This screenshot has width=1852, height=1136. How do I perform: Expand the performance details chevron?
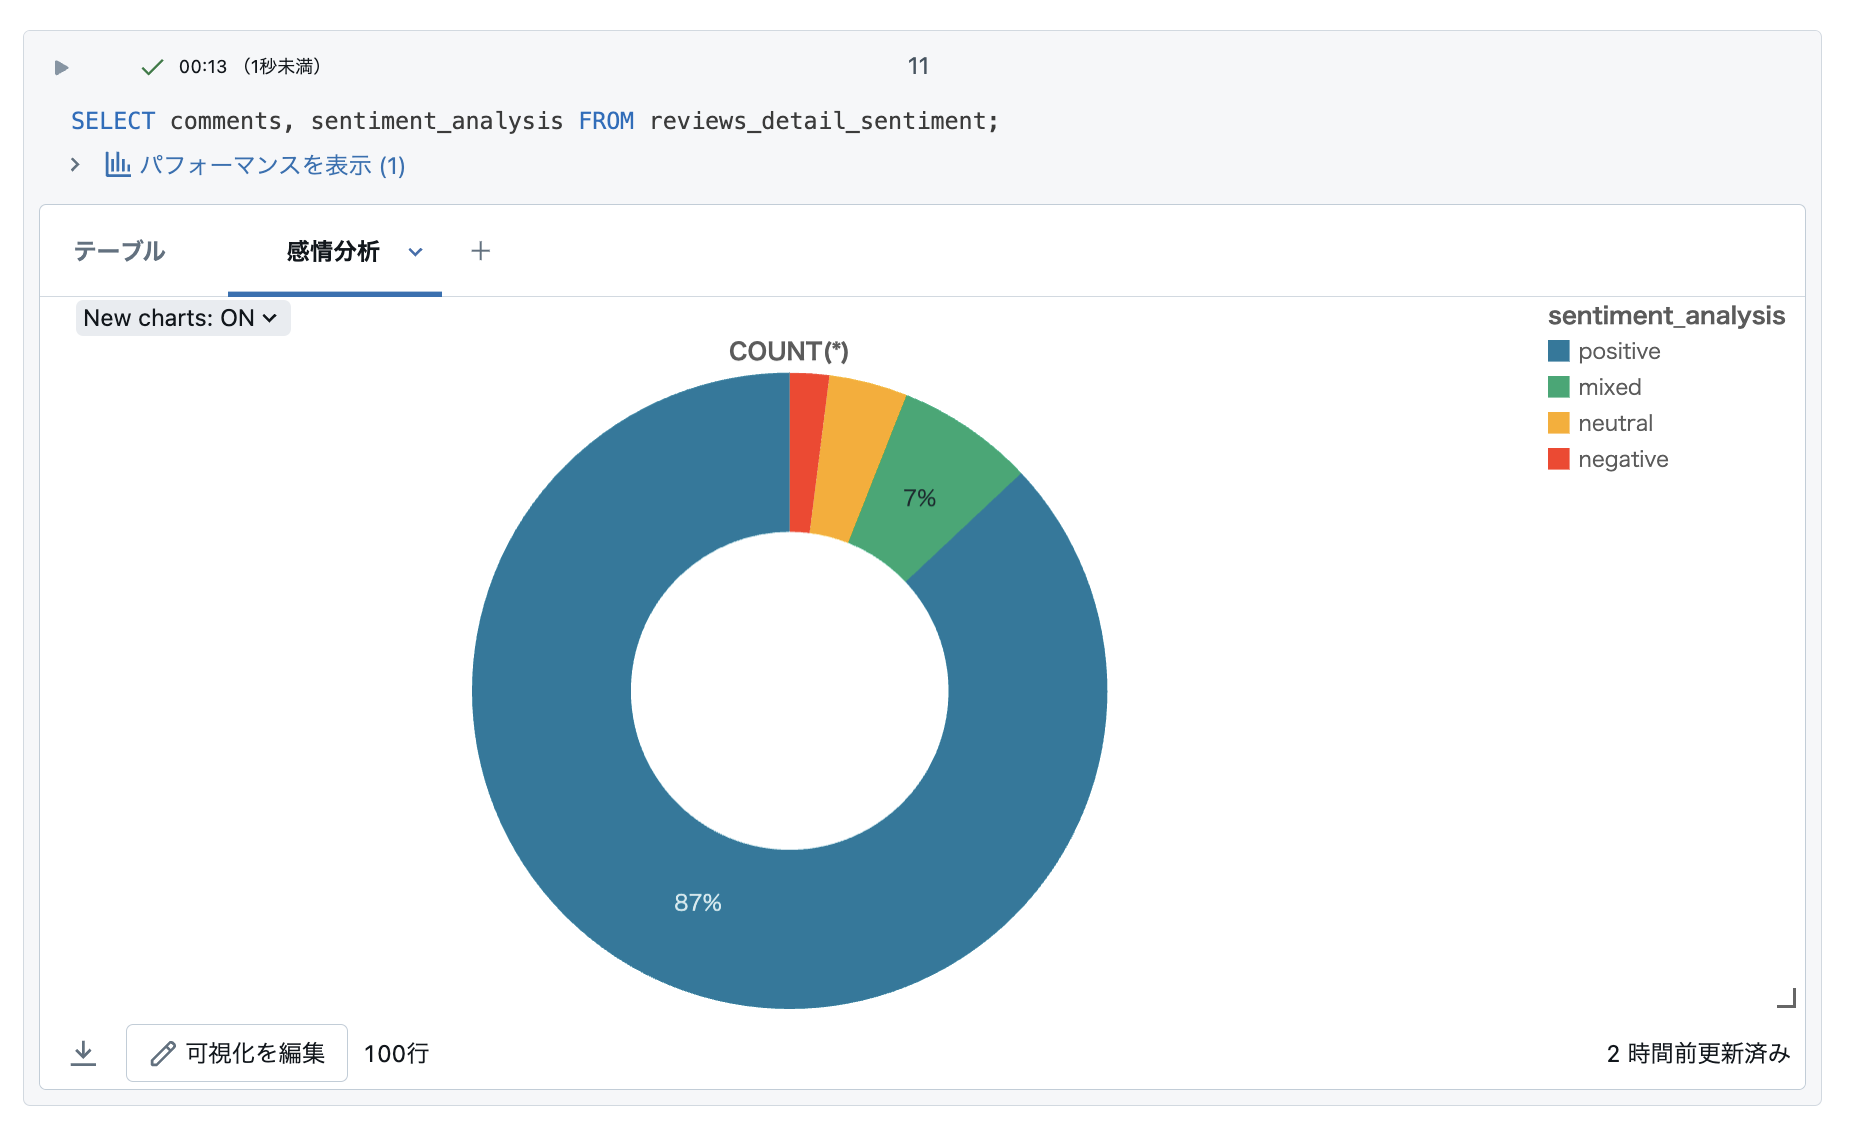75,164
